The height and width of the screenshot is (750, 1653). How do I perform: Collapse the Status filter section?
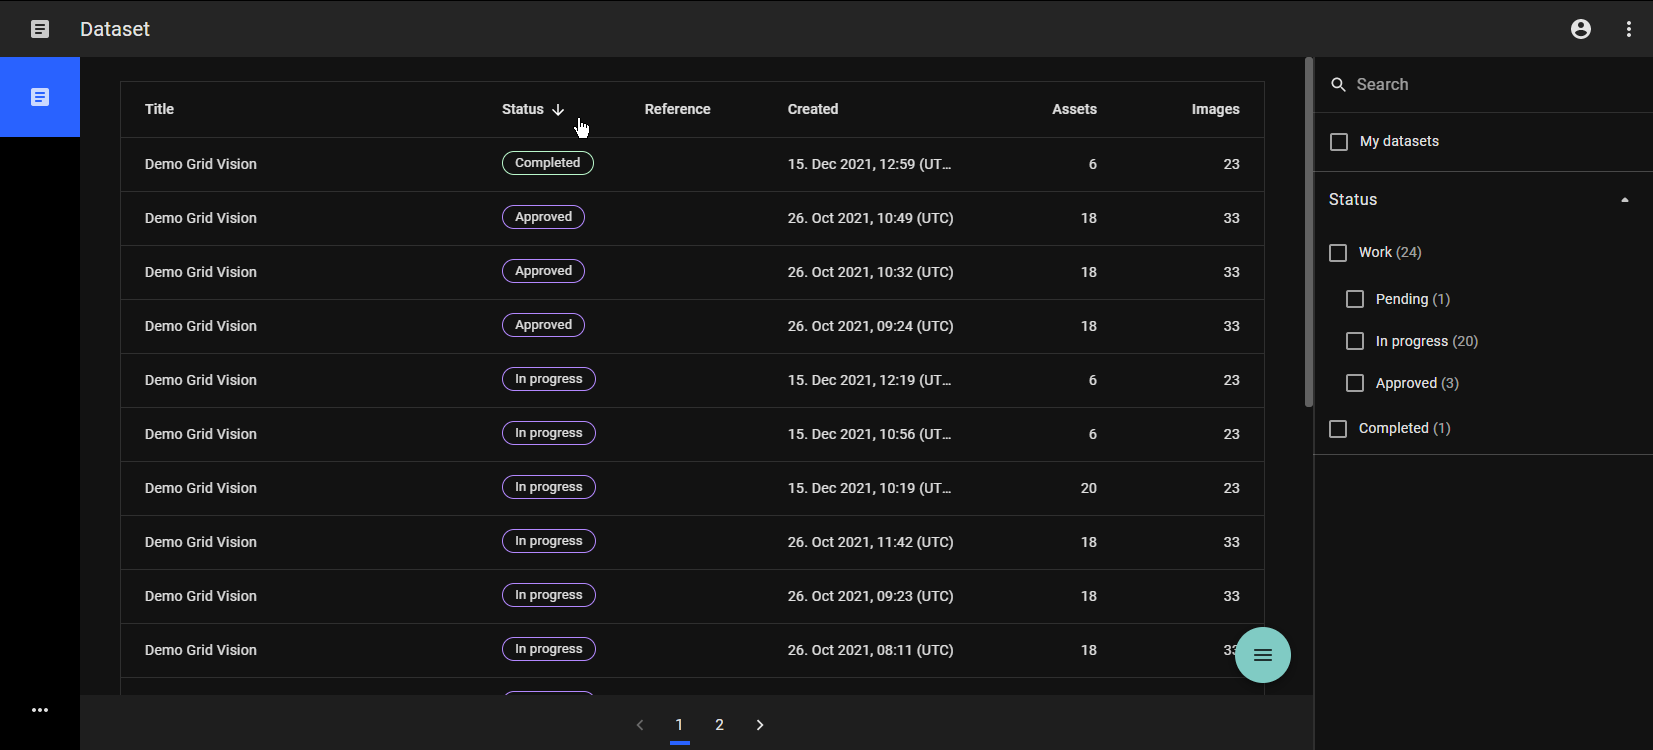(x=1624, y=200)
